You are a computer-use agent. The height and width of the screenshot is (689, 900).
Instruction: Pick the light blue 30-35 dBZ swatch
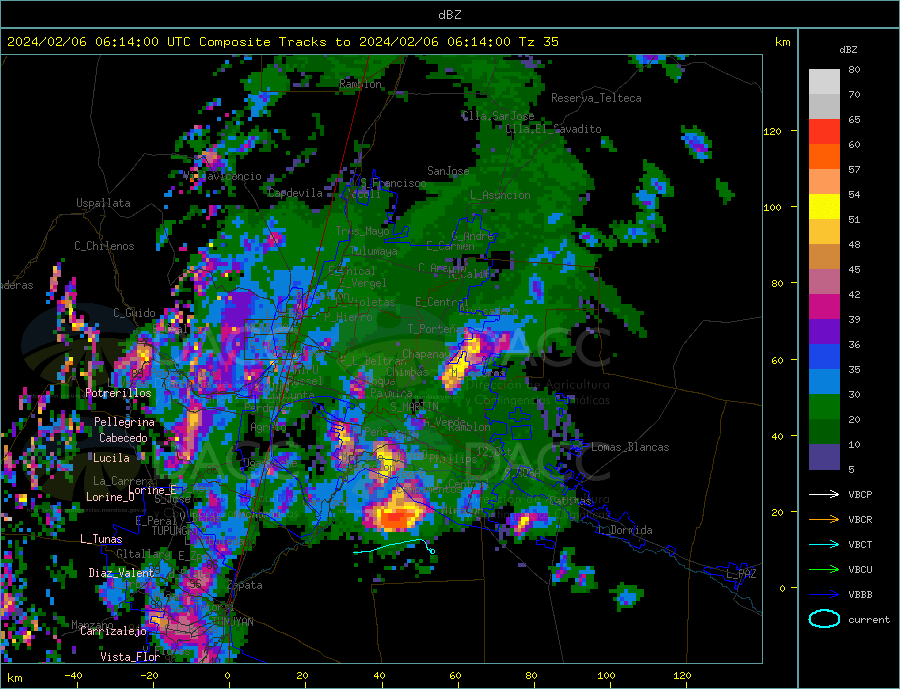824,382
